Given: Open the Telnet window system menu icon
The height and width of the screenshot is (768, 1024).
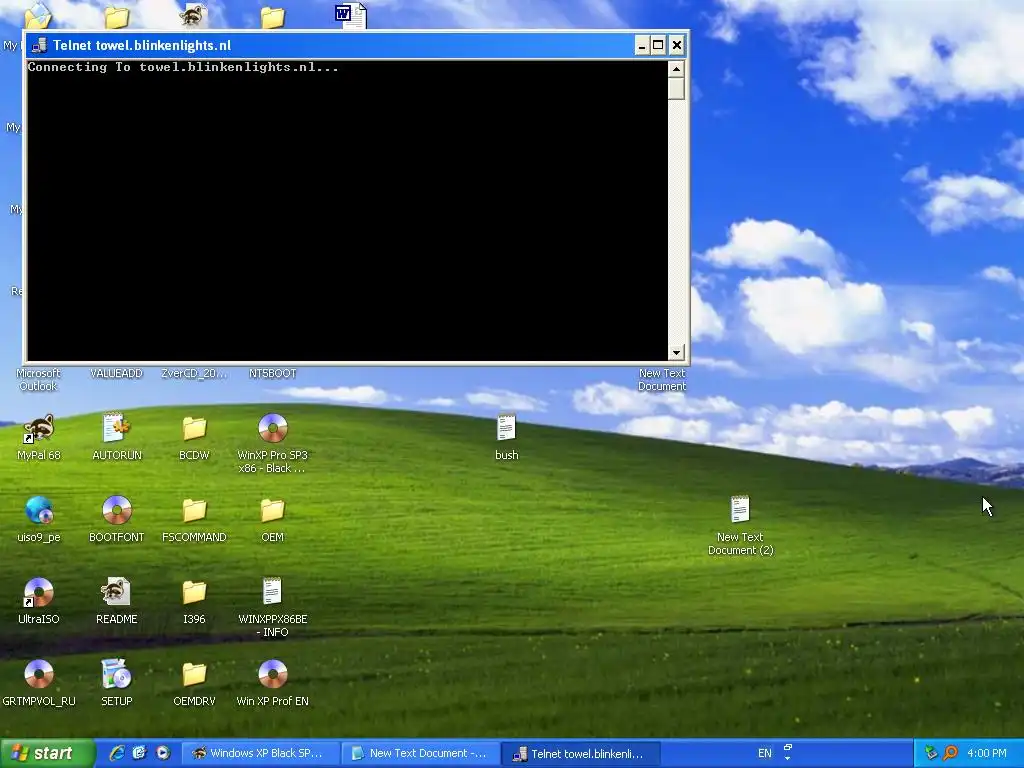Looking at the screenshot, I should (x=39, y=45).
